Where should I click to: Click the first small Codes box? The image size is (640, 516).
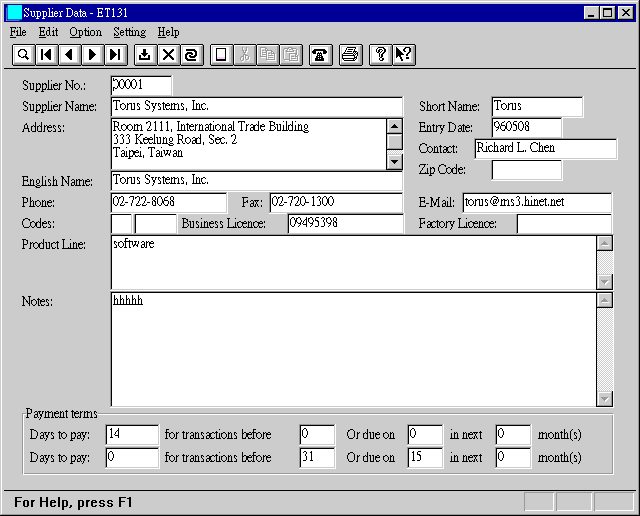121,224
